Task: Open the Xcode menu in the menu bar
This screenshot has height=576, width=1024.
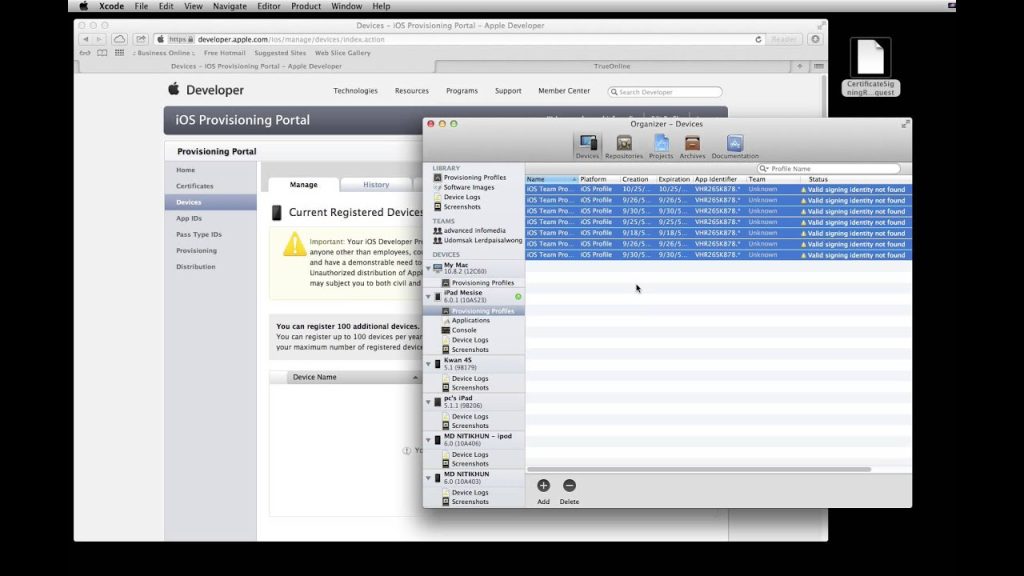Action: pyautogui.click(x=111, y=6)
